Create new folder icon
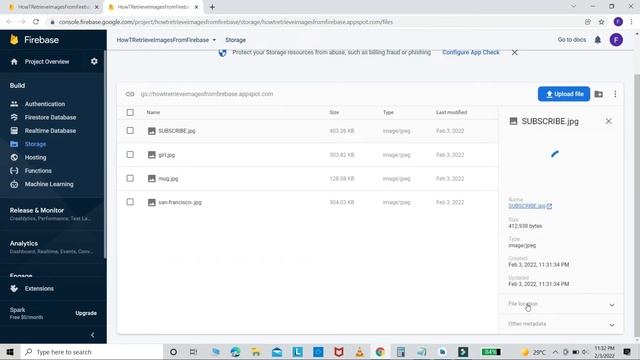640x360 pixels. click(x=599, y=94)
